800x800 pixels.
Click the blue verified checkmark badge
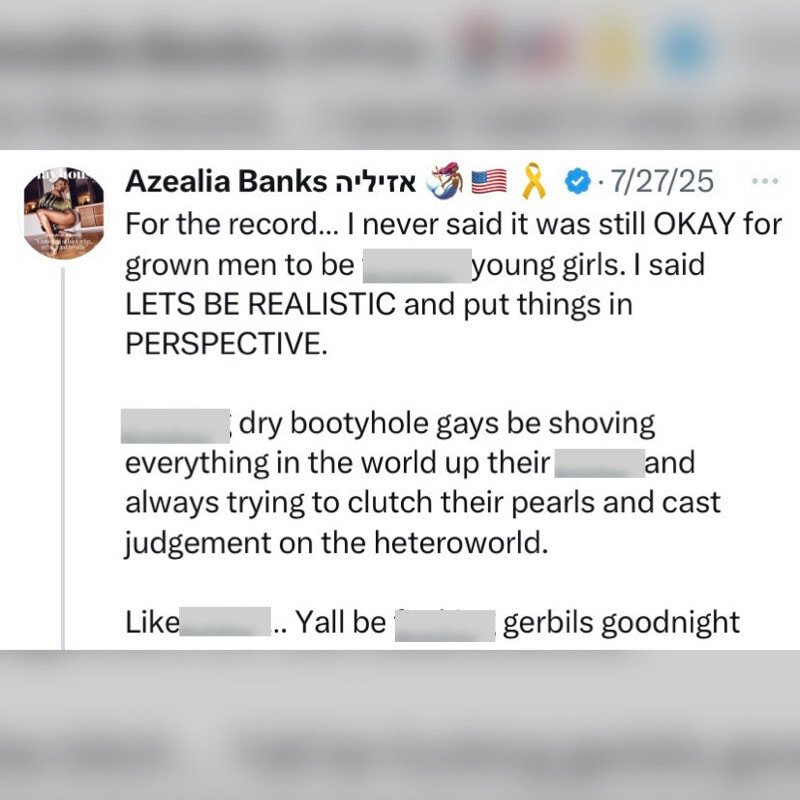(578, 182)
